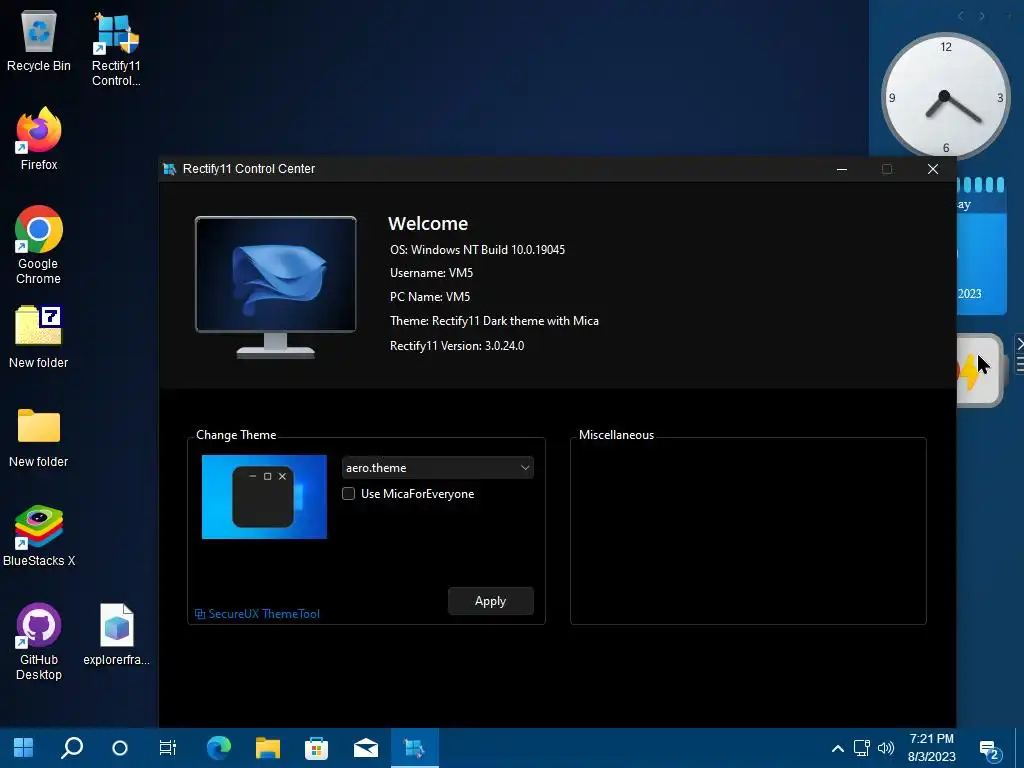Click the Welcome heading
The width and height of the screenshot is (1024, 768).
428,223
